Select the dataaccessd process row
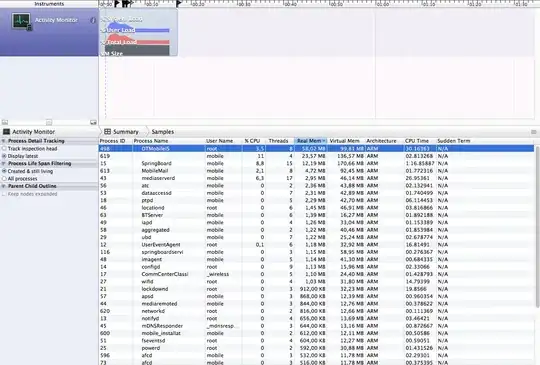Screen dimensions: 540x365 (x=316, y=193)
